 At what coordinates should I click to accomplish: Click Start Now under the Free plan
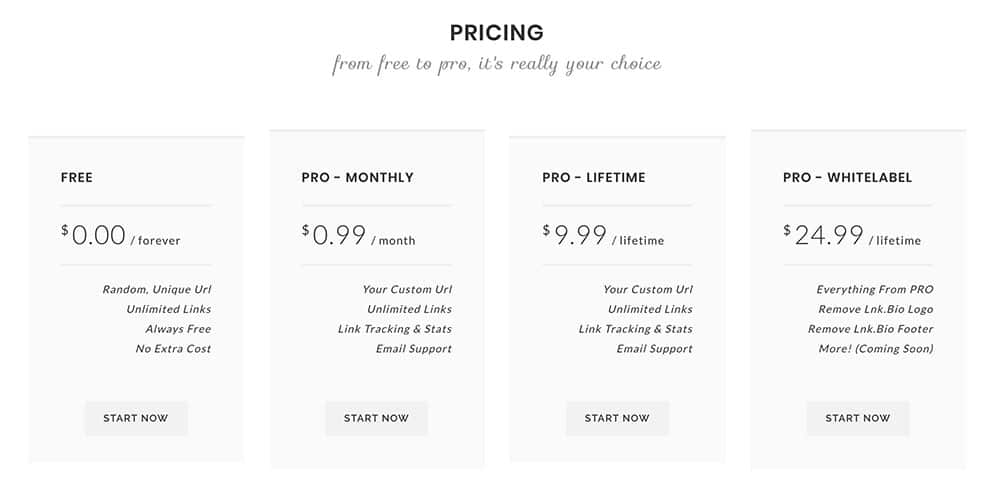click(136, 419)
